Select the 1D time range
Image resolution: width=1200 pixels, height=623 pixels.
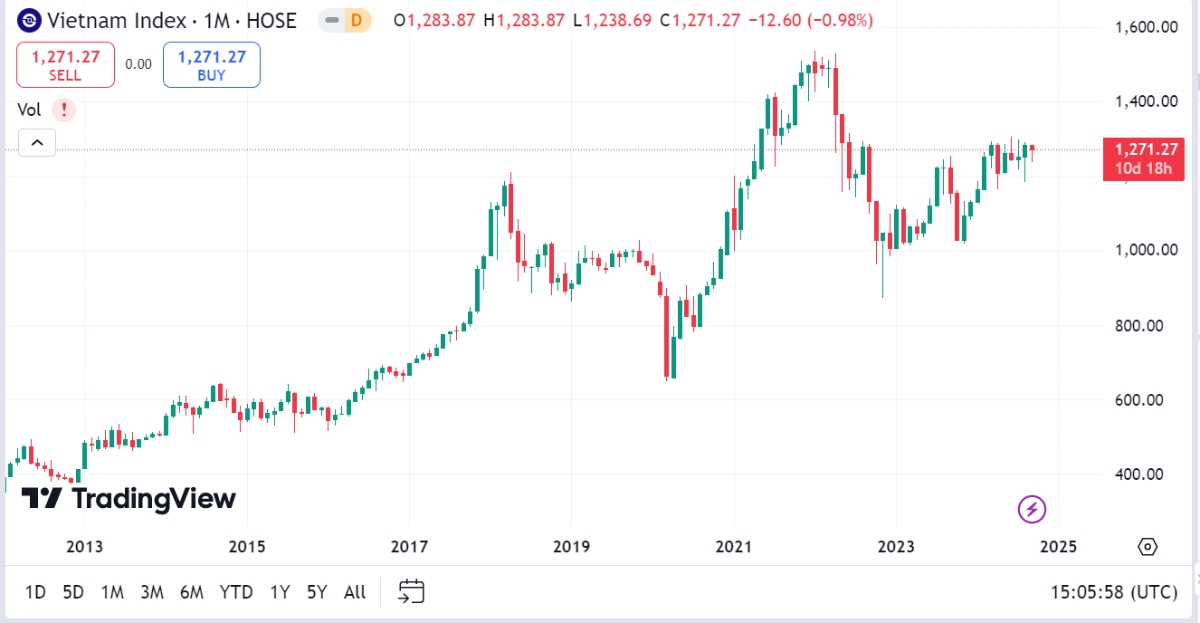[x=35, y=592]
